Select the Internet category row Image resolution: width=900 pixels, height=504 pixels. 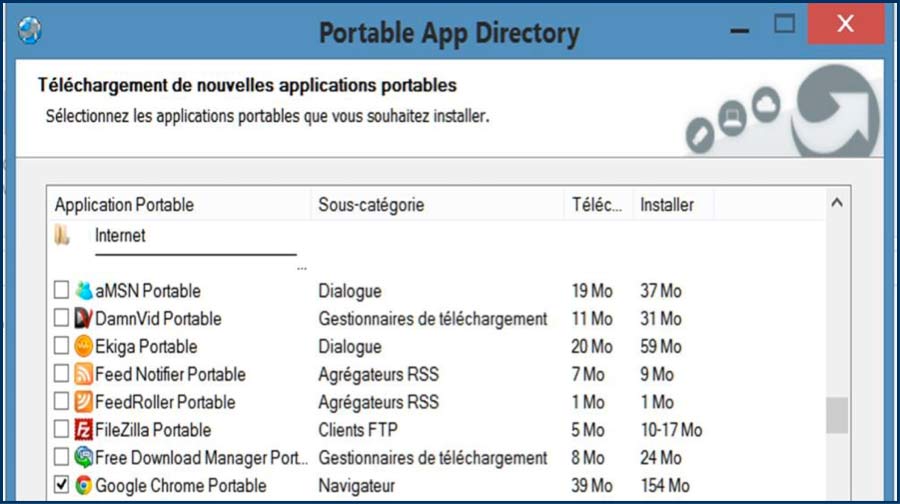[x=120, y=236]
